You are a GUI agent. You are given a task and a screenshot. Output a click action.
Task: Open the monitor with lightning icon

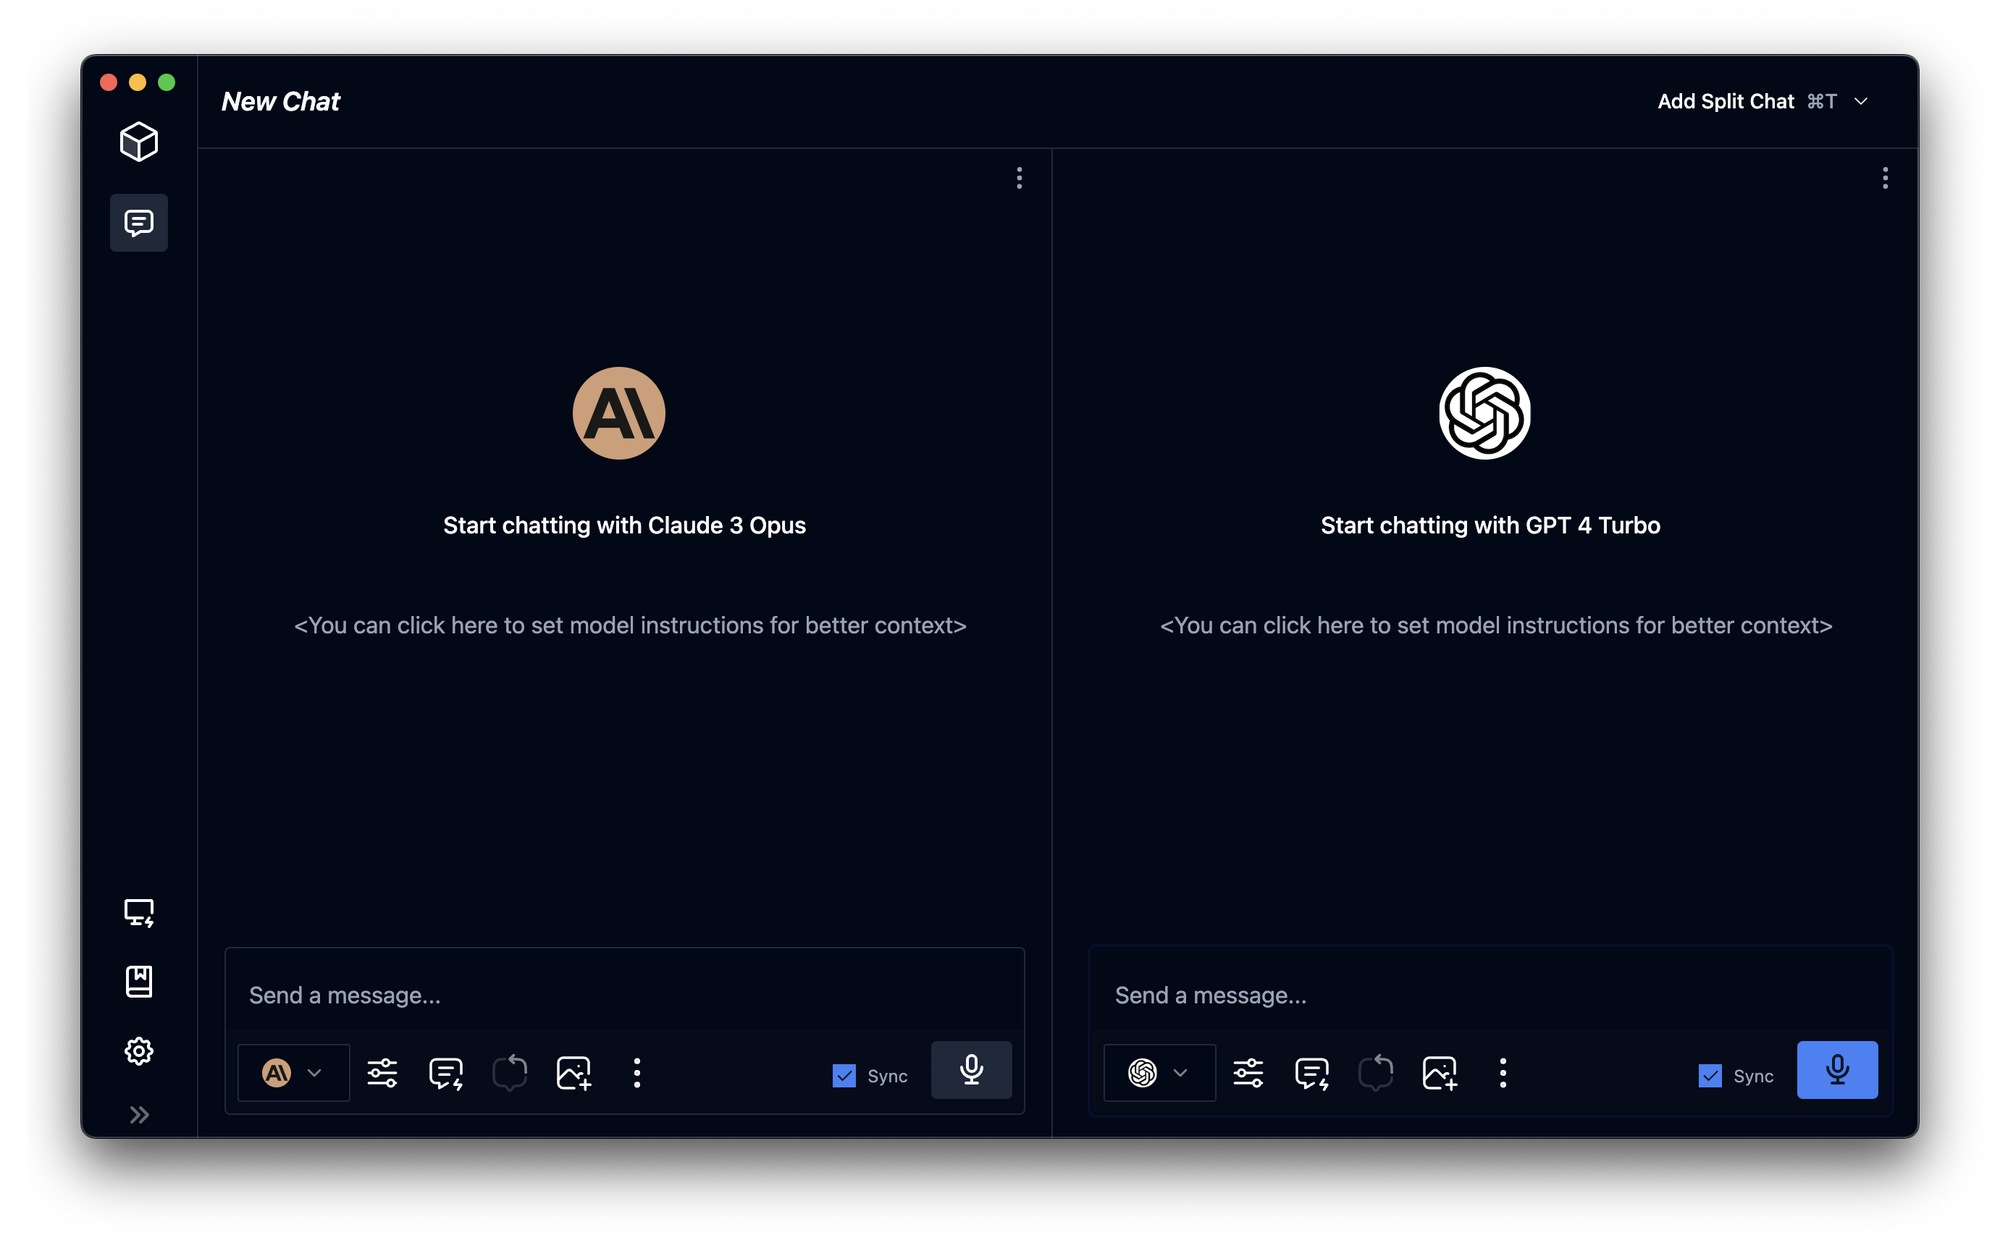pyautogui.click(x=139, y=912)
